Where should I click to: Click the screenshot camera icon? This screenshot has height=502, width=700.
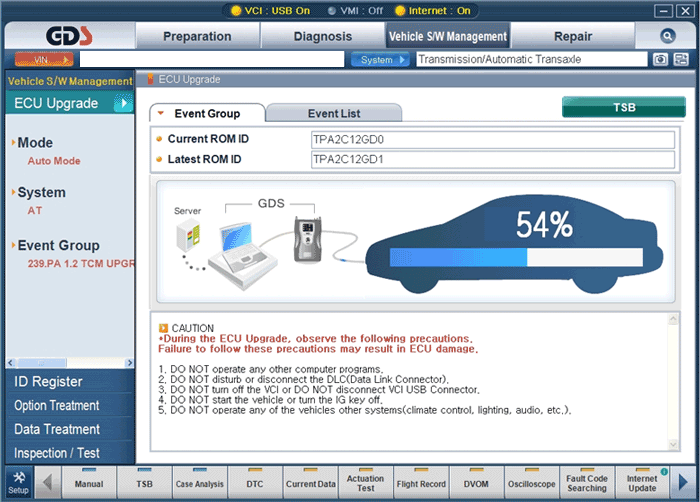click(x=660, y=59)
